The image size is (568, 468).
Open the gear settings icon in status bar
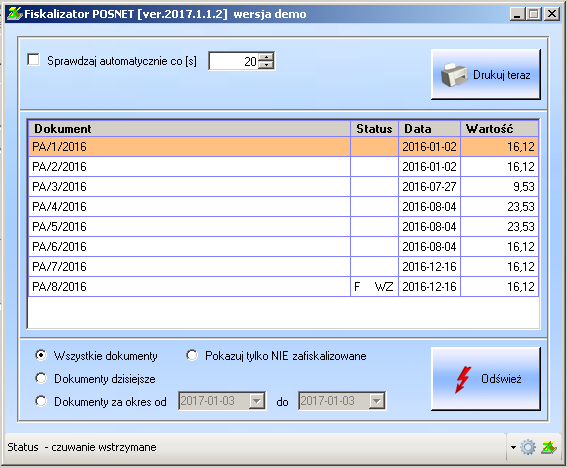pyautogui.click(x=528, y=447)
